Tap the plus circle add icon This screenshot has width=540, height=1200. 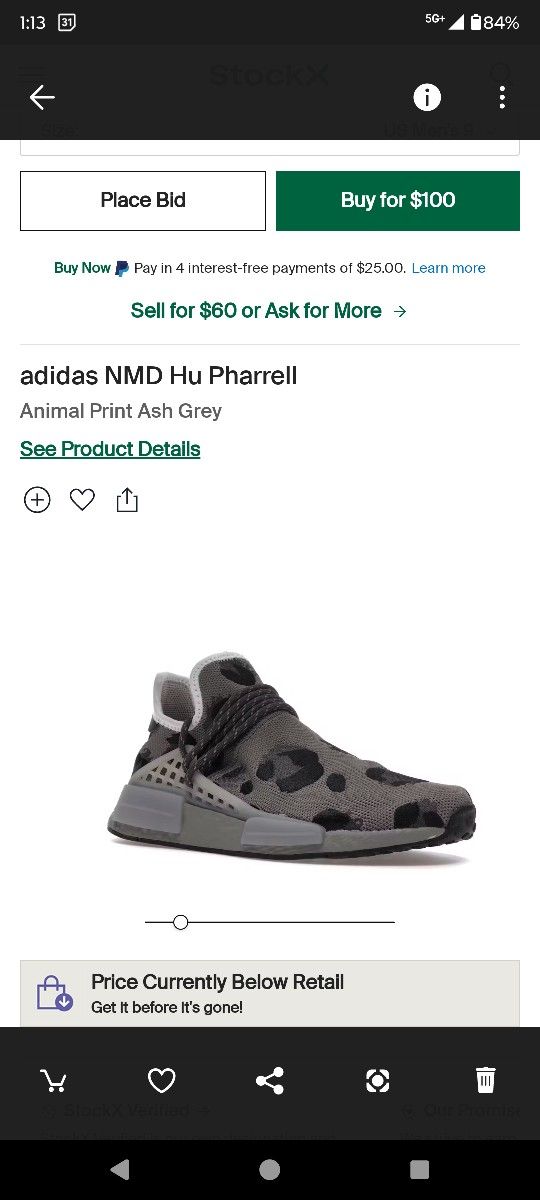(37, 500)
